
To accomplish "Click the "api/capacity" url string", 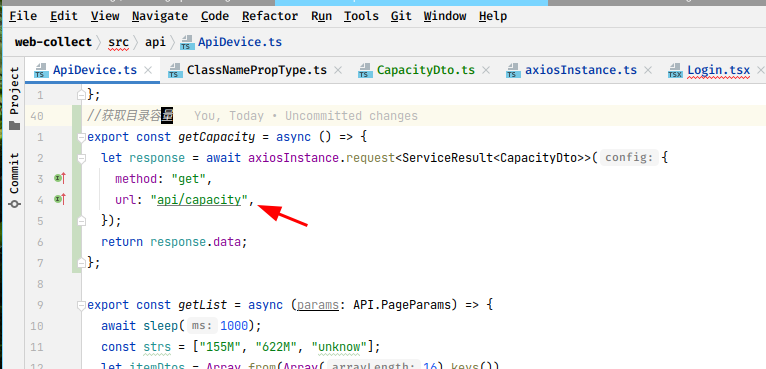I will pos(199,200).
